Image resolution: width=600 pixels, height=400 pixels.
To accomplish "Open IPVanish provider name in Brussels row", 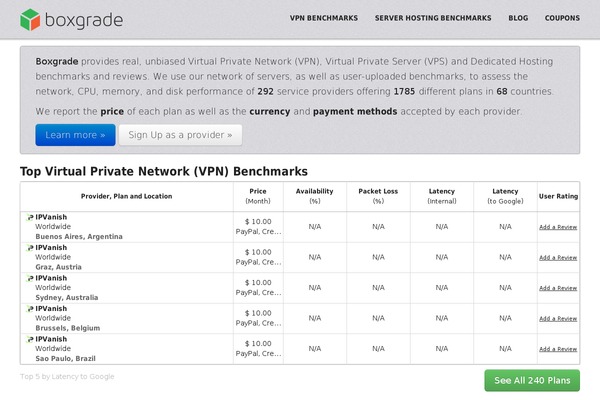I will [x=51, y=309].
